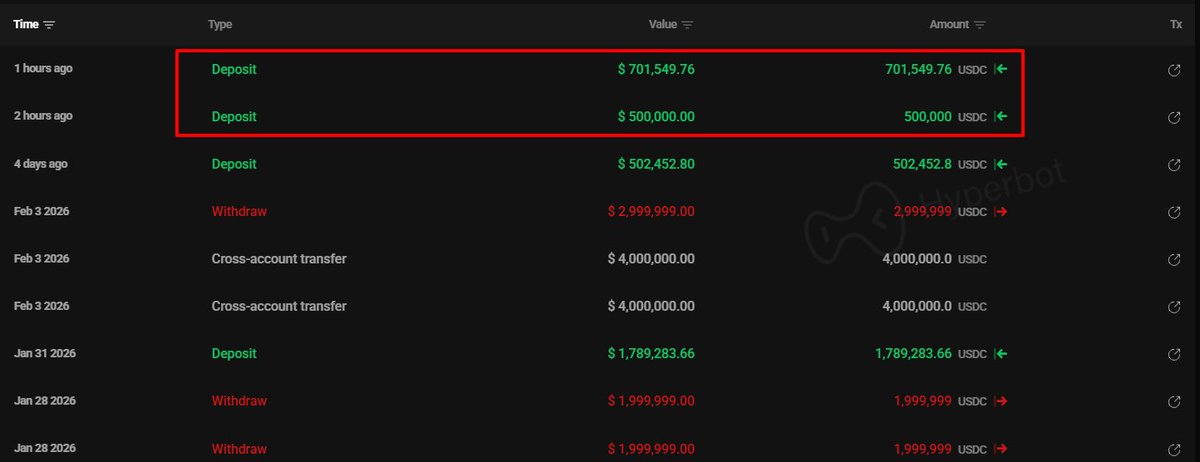Screen dimensions: 1200x462
Task: Open transaction link for the $2,999,999.00 withdraw
Action: (x=1176, y=212)
